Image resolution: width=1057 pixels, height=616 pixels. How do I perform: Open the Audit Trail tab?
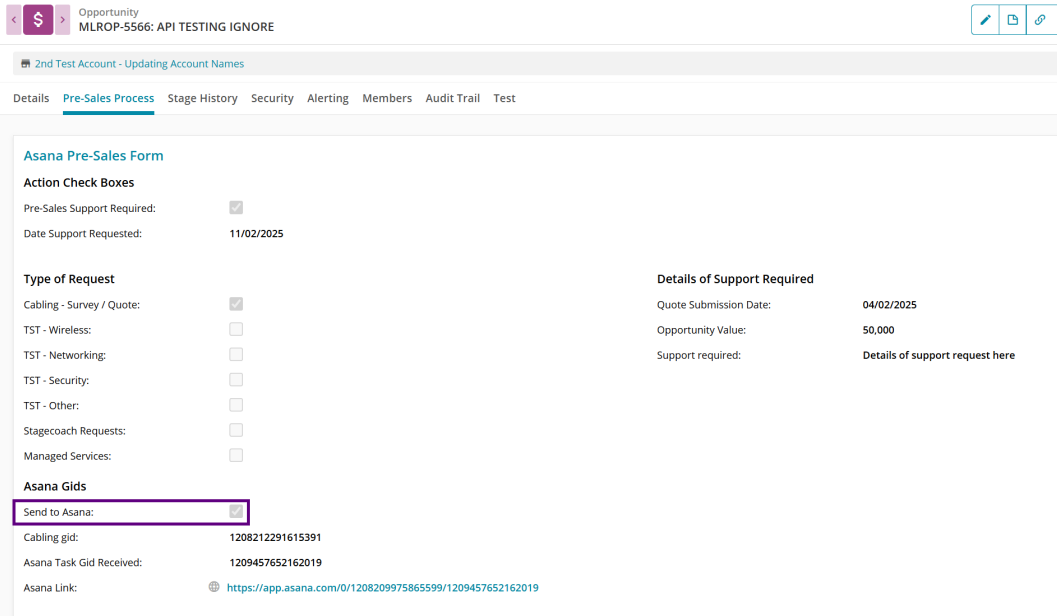[x=452, y=98]
